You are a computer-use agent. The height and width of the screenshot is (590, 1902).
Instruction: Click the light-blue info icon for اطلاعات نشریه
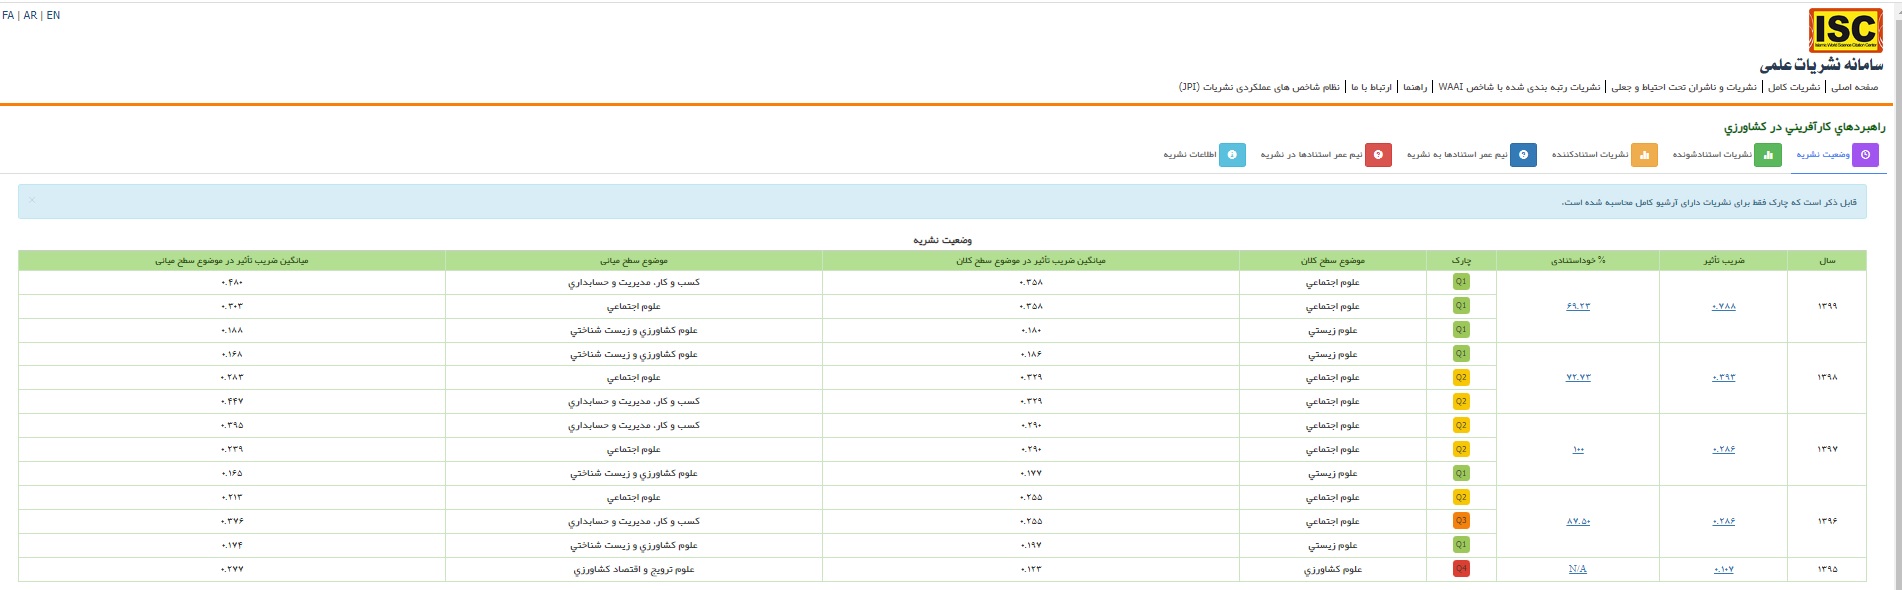click(1232, 155)
